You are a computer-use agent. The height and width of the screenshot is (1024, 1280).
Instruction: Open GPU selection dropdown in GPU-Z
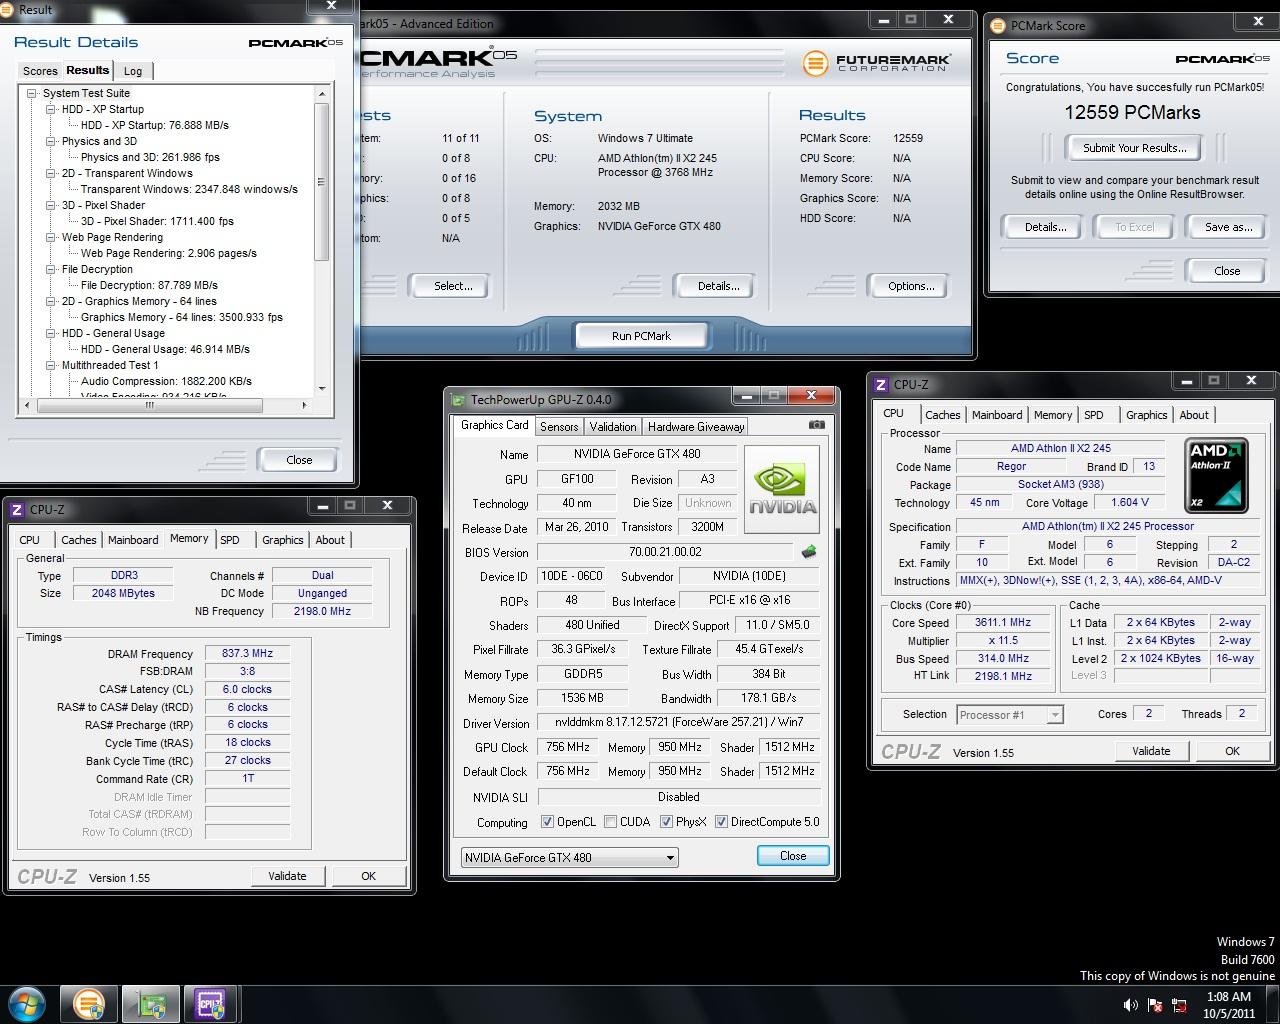pos(569,858)
